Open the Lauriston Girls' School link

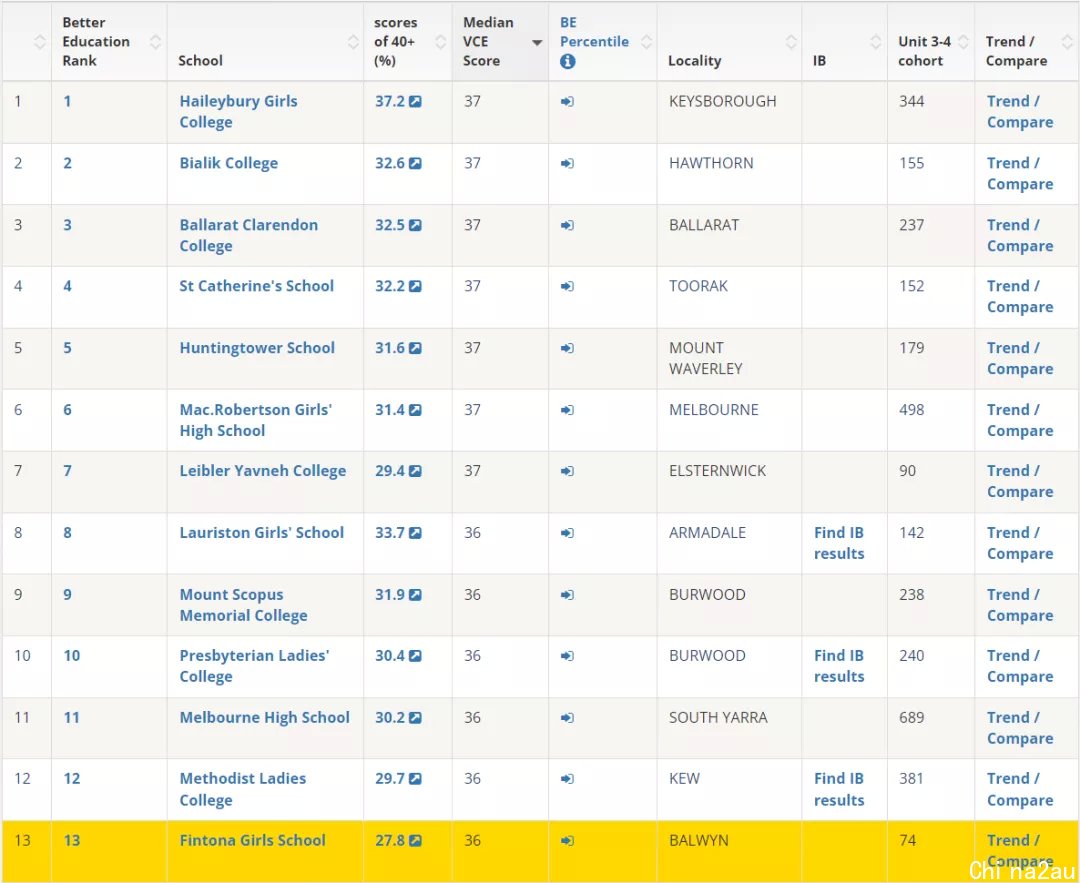coord(262,532)
